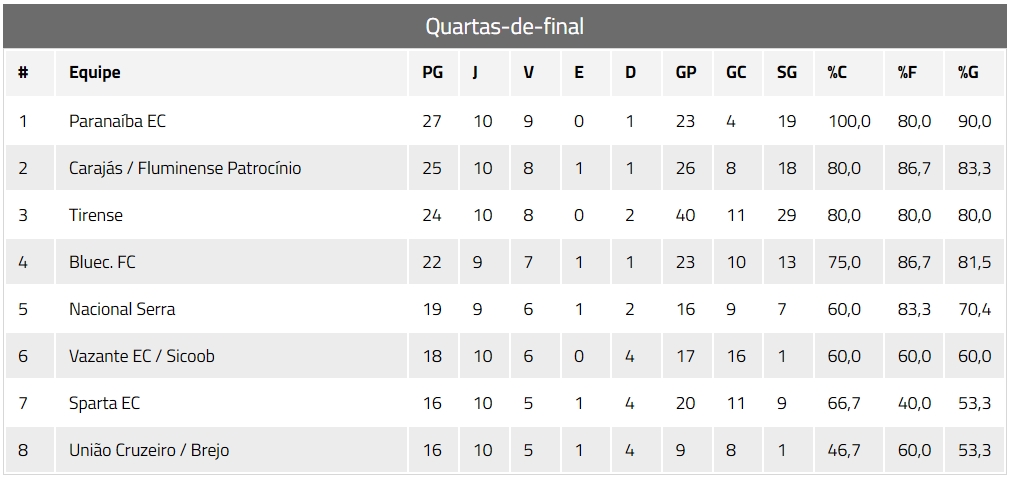Select Carajás / Fluminense Patrocínio team name
This screenshot has width=1010, height=491.
(x=185, y=168)
